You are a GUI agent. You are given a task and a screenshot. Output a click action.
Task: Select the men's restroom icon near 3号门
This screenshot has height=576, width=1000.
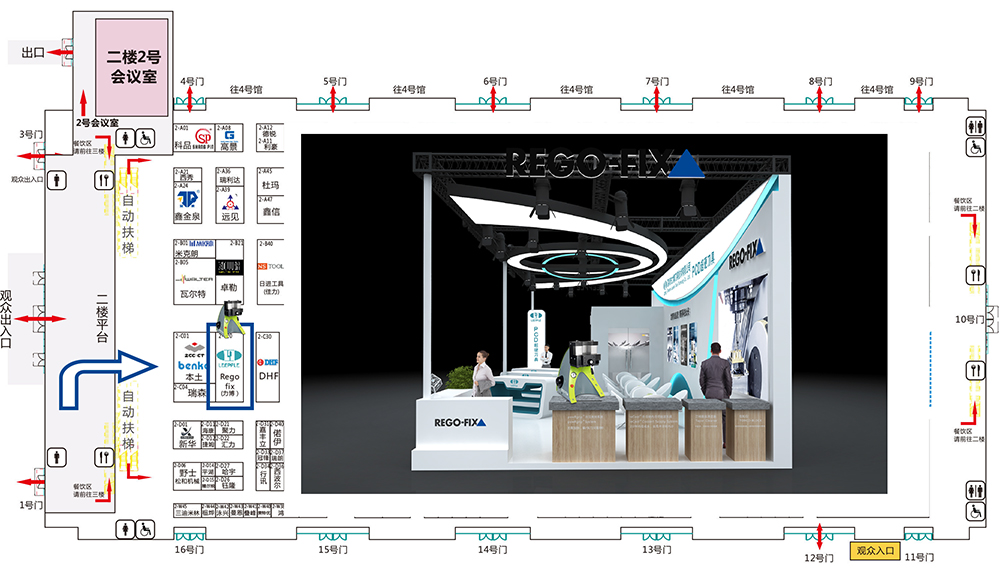[x=57, y=181]
